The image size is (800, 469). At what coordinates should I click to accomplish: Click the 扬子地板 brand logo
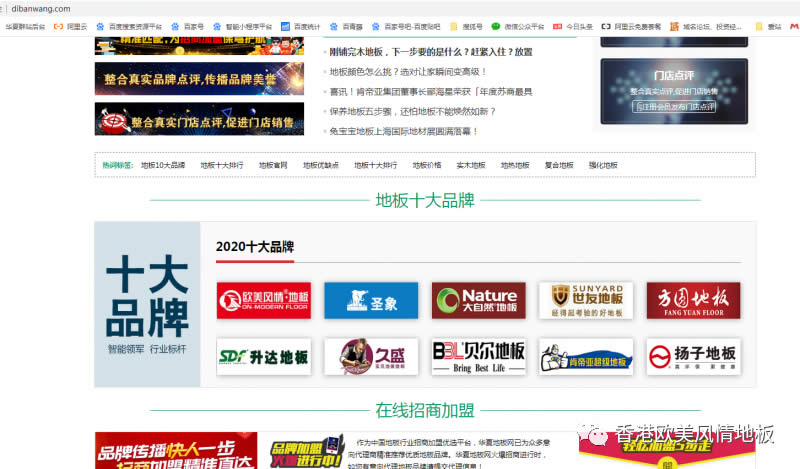(693, 357)
